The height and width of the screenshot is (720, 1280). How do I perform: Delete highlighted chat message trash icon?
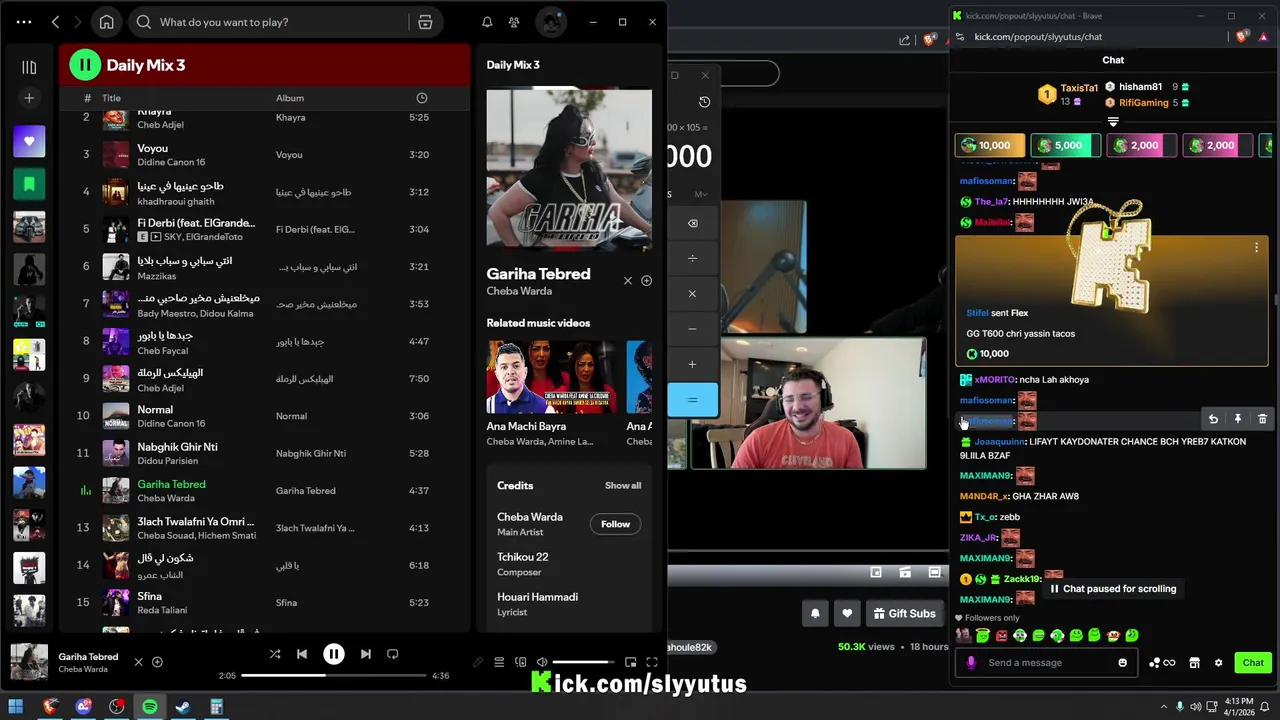pos(1262,420)
